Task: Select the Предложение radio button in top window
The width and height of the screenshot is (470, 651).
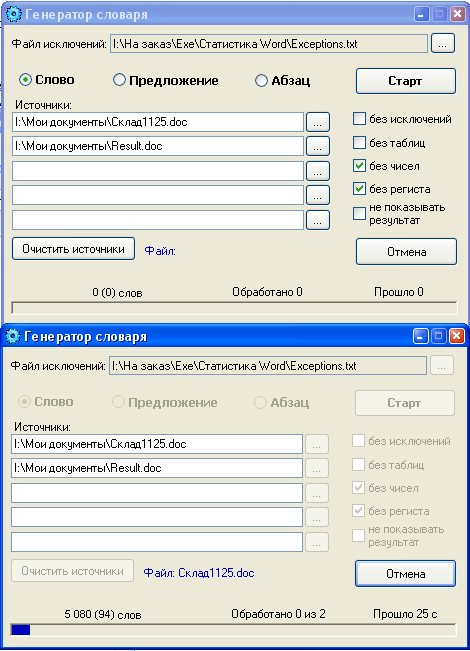Action: [119, 80]
